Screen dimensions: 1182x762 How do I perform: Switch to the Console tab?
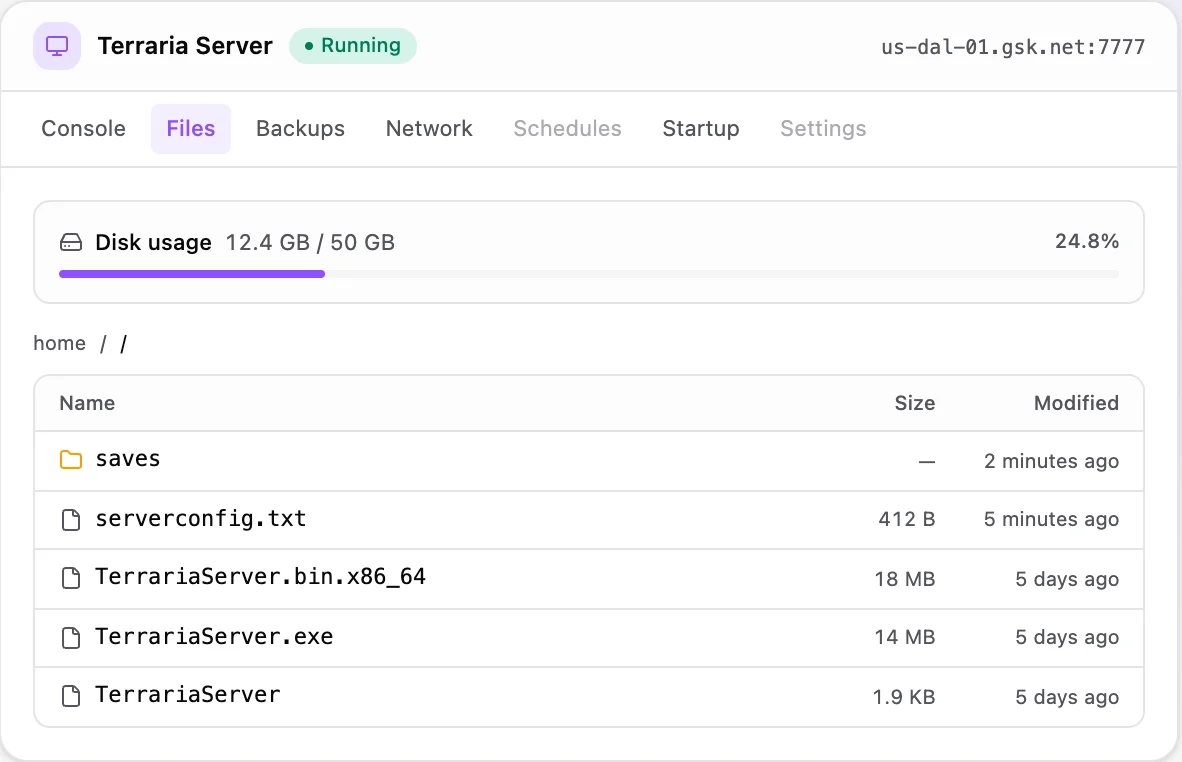[84, 129]
